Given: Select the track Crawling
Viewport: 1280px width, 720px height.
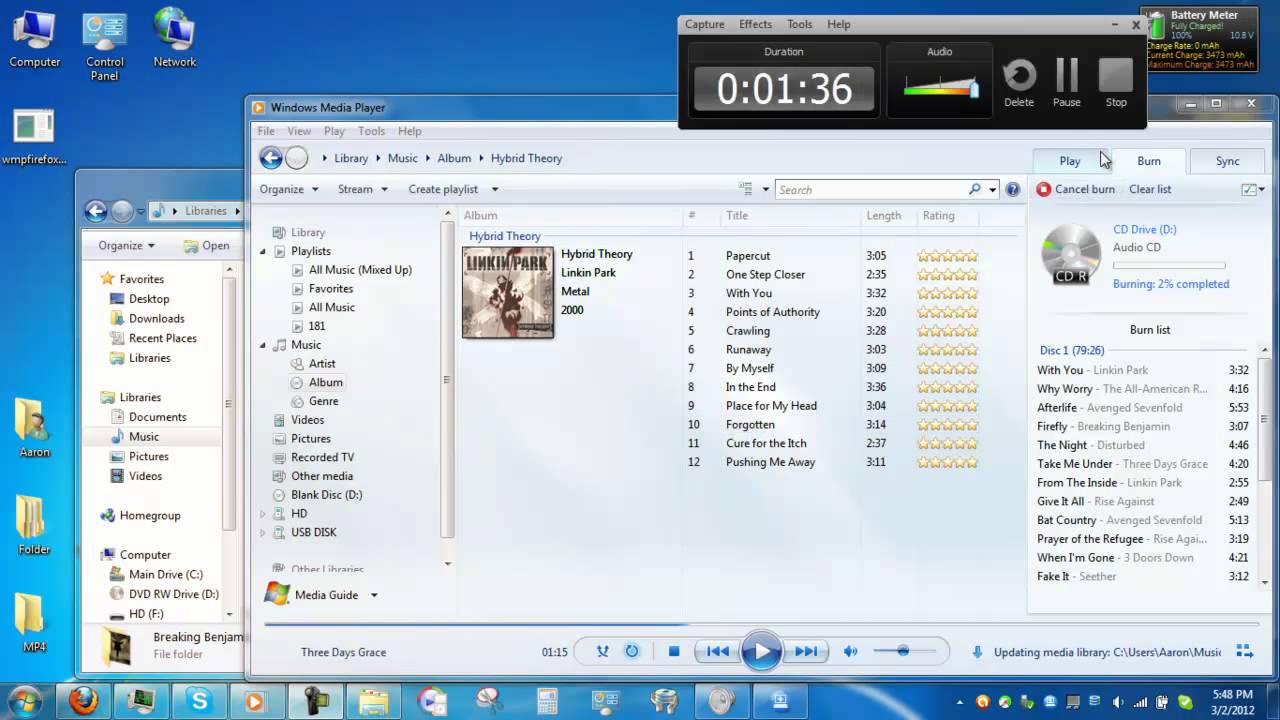Looking at the screenshot, I should 748,331.
